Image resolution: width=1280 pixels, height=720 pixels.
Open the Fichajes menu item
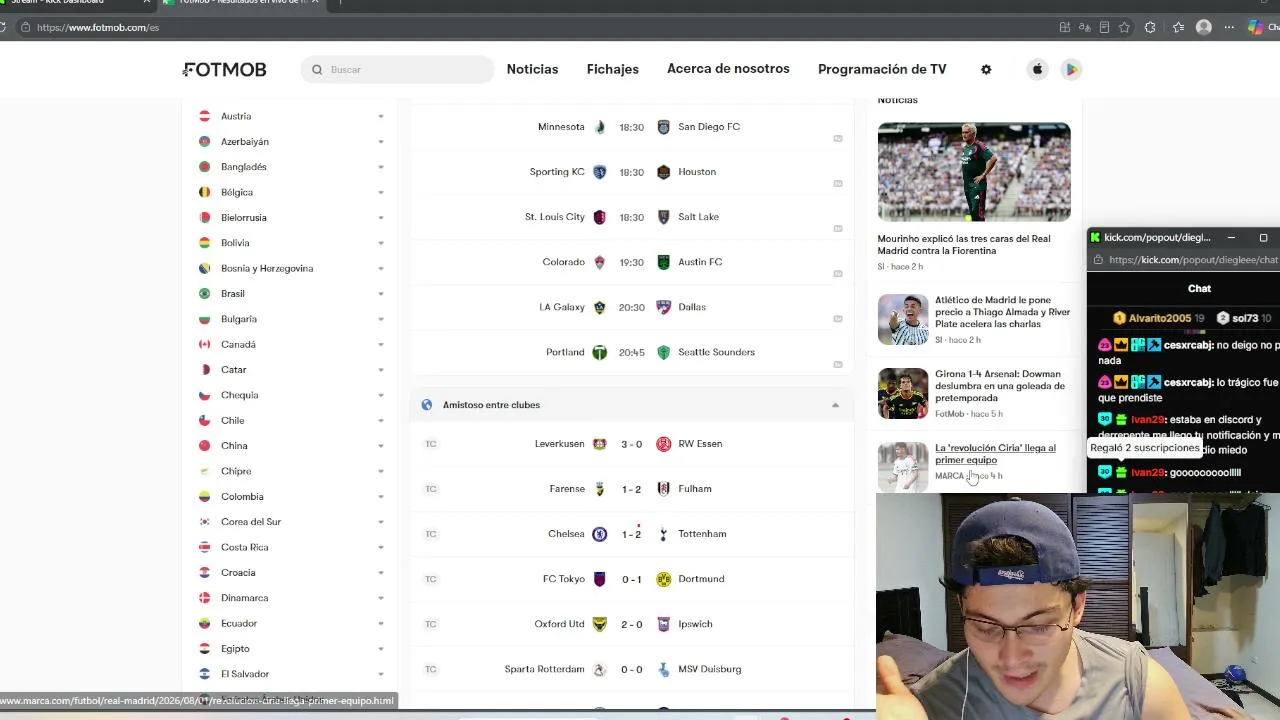[612, 69]
